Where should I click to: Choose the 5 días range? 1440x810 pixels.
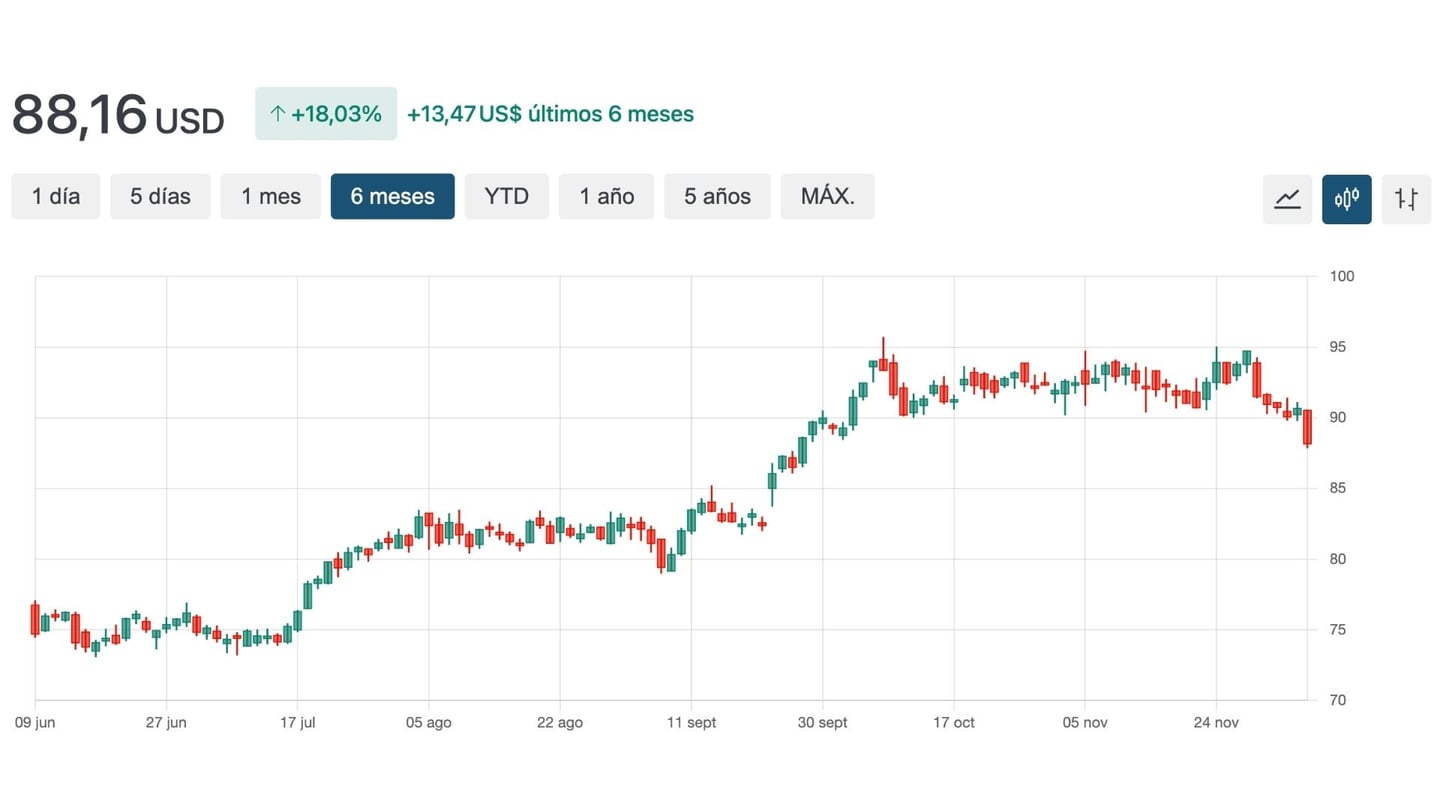point(160,196)
